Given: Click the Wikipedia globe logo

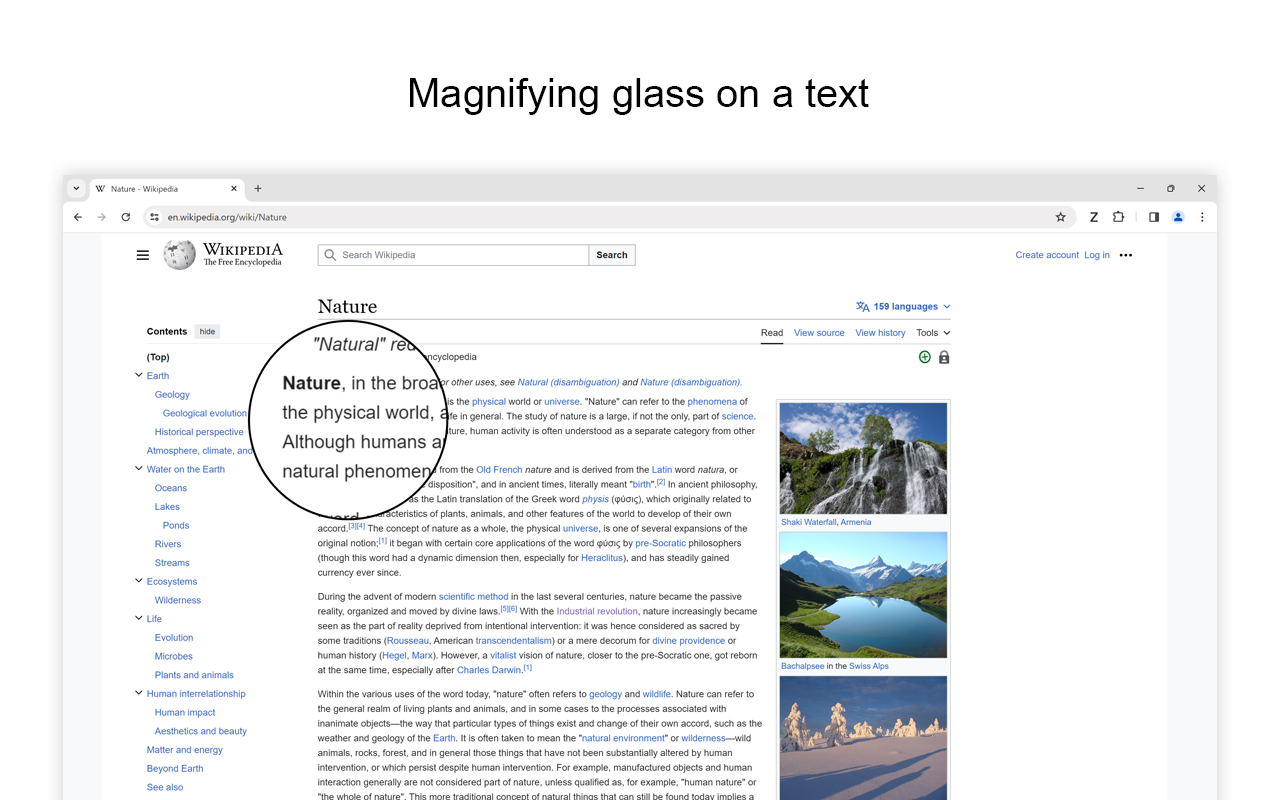Looking at the screenshot, I should click(179, 254).
